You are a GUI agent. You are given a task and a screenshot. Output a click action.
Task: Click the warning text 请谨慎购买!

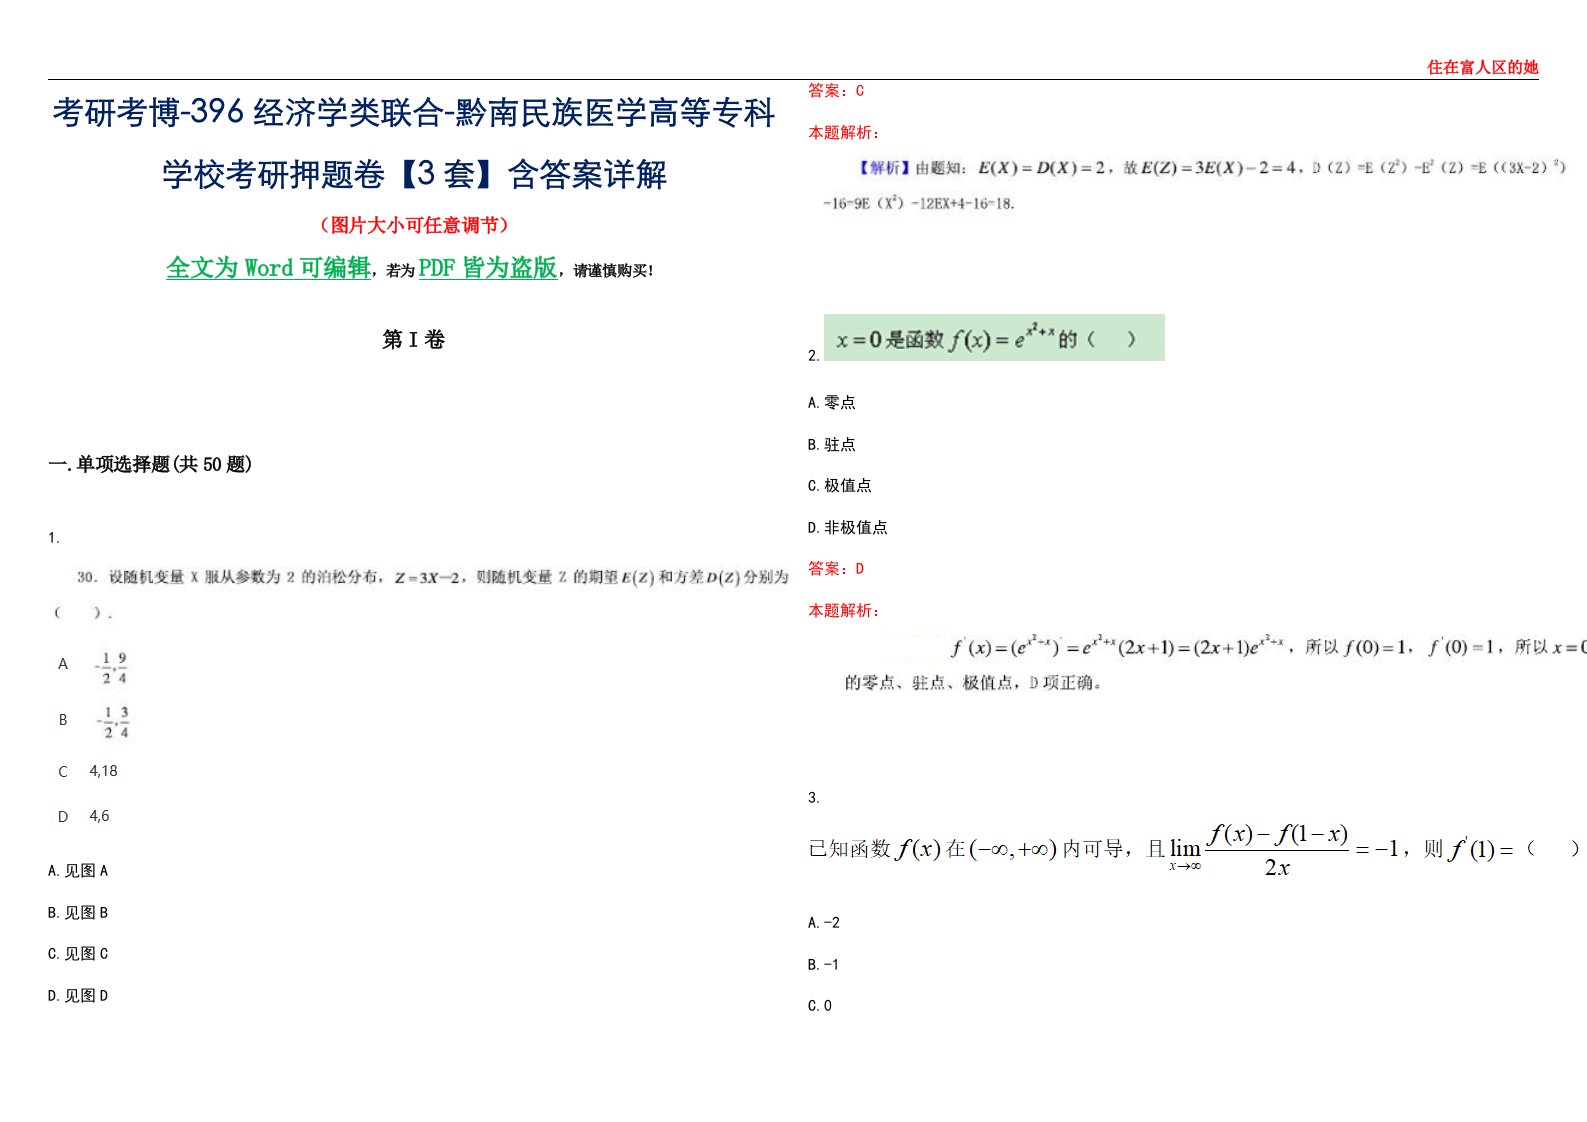(613, 270)
